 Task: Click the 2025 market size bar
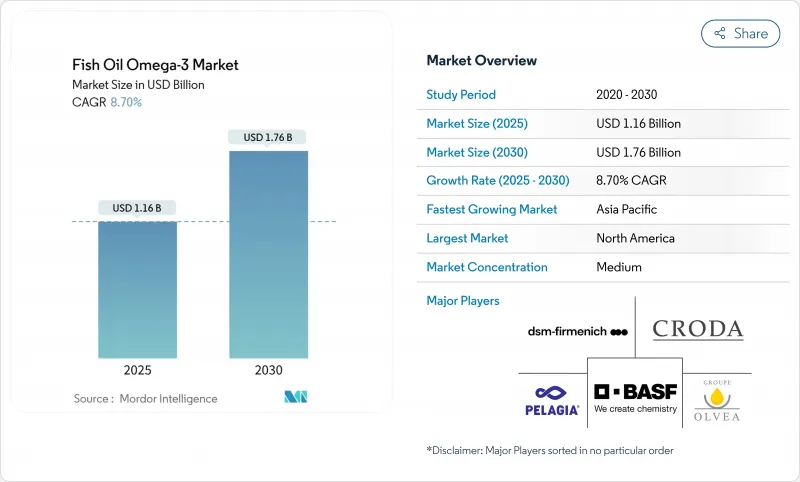137,290
